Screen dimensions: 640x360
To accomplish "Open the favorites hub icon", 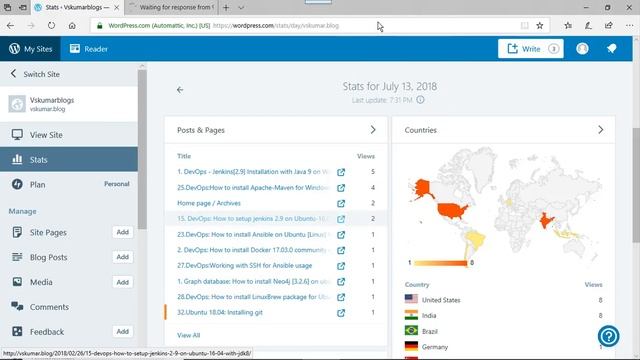I will click(568, 26).
